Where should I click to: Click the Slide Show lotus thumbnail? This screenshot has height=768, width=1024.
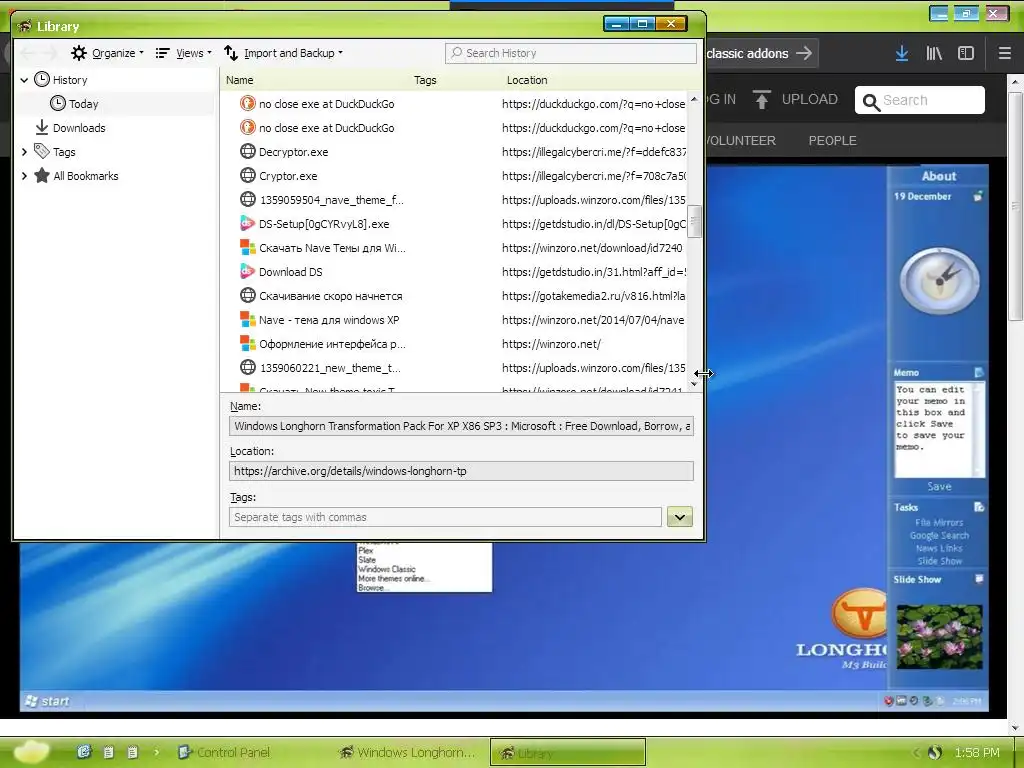click(939, 637)
